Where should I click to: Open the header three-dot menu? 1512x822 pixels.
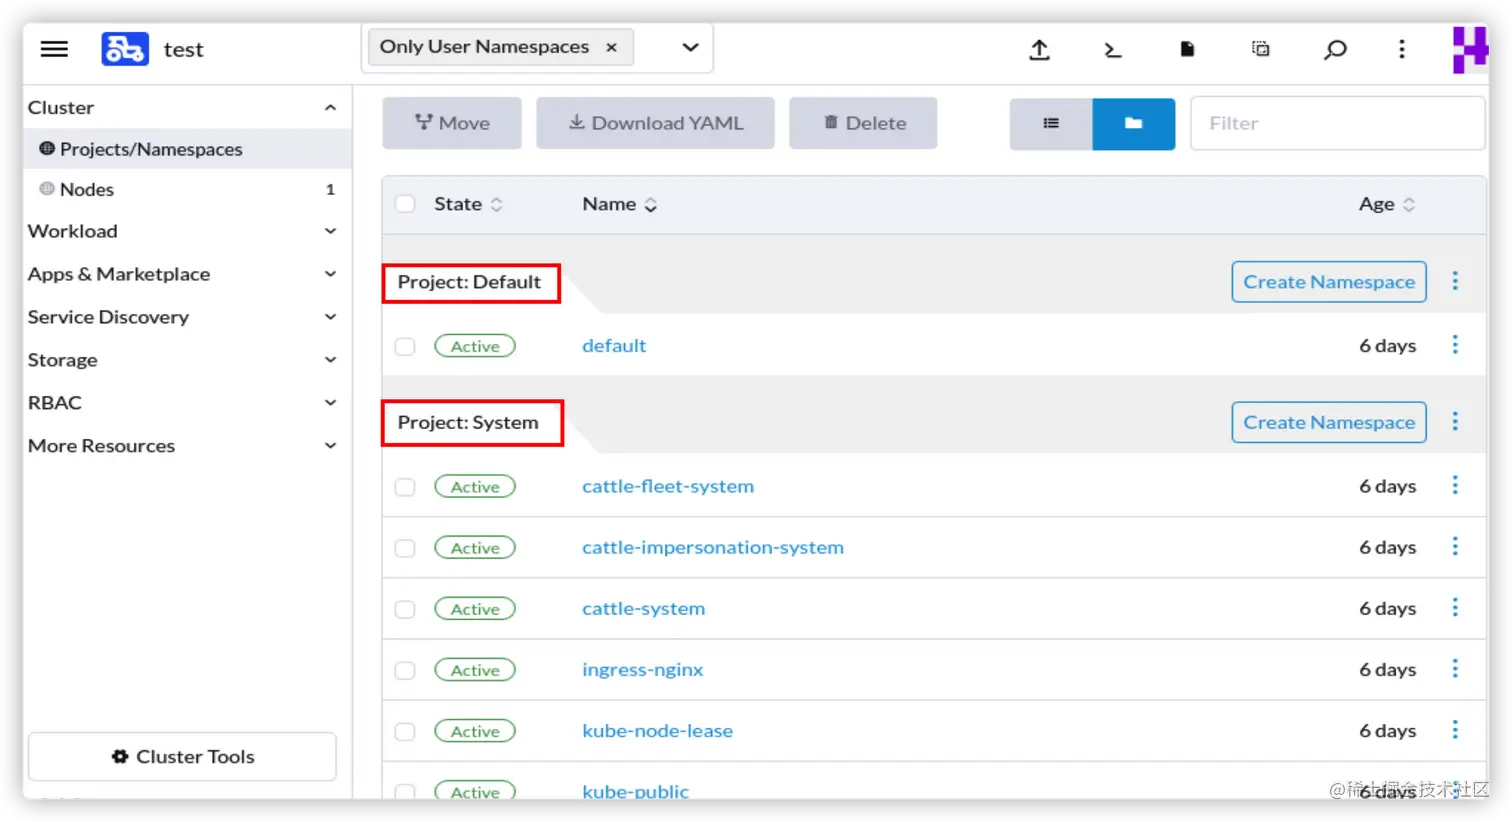point(1402,49)
